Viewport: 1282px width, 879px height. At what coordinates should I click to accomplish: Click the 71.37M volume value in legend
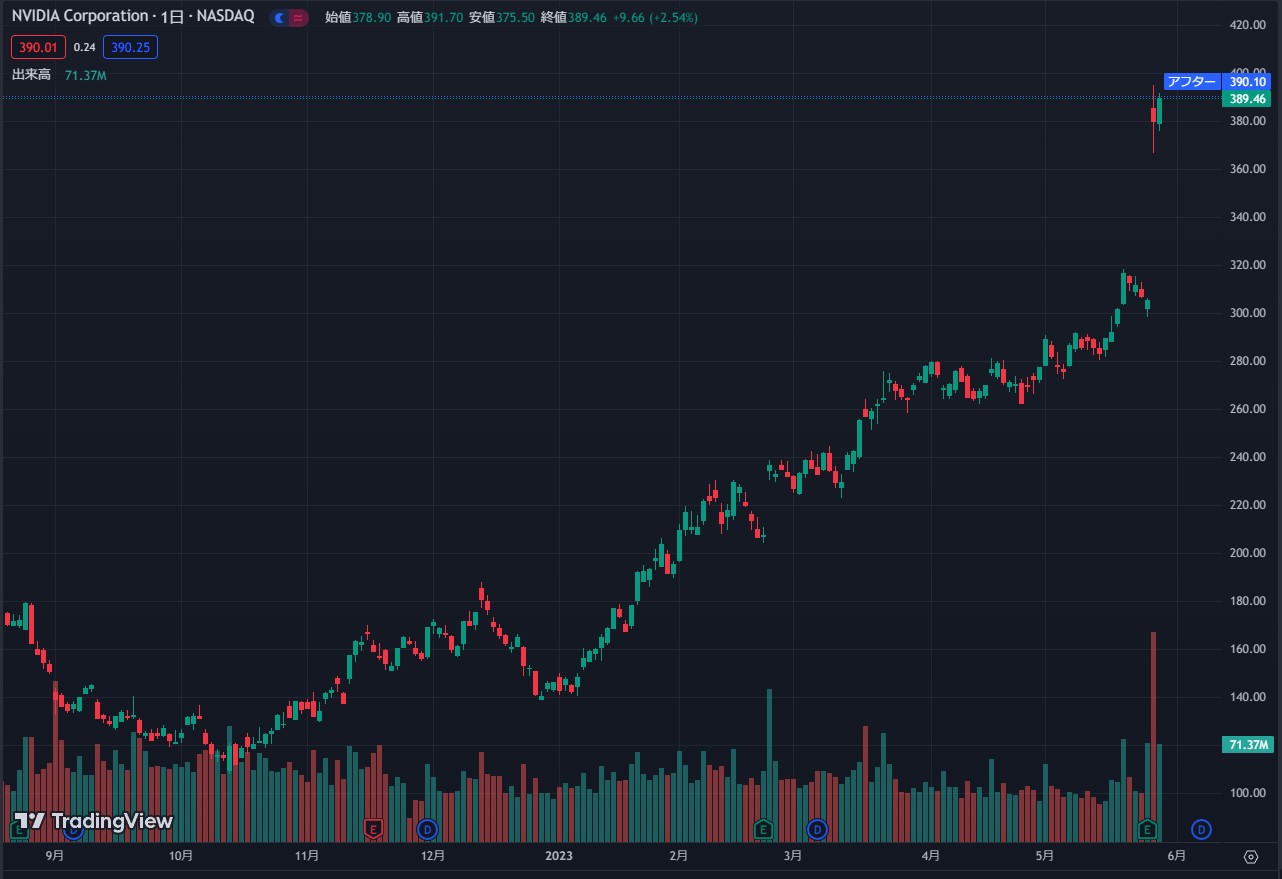click(x=85, y=75)
